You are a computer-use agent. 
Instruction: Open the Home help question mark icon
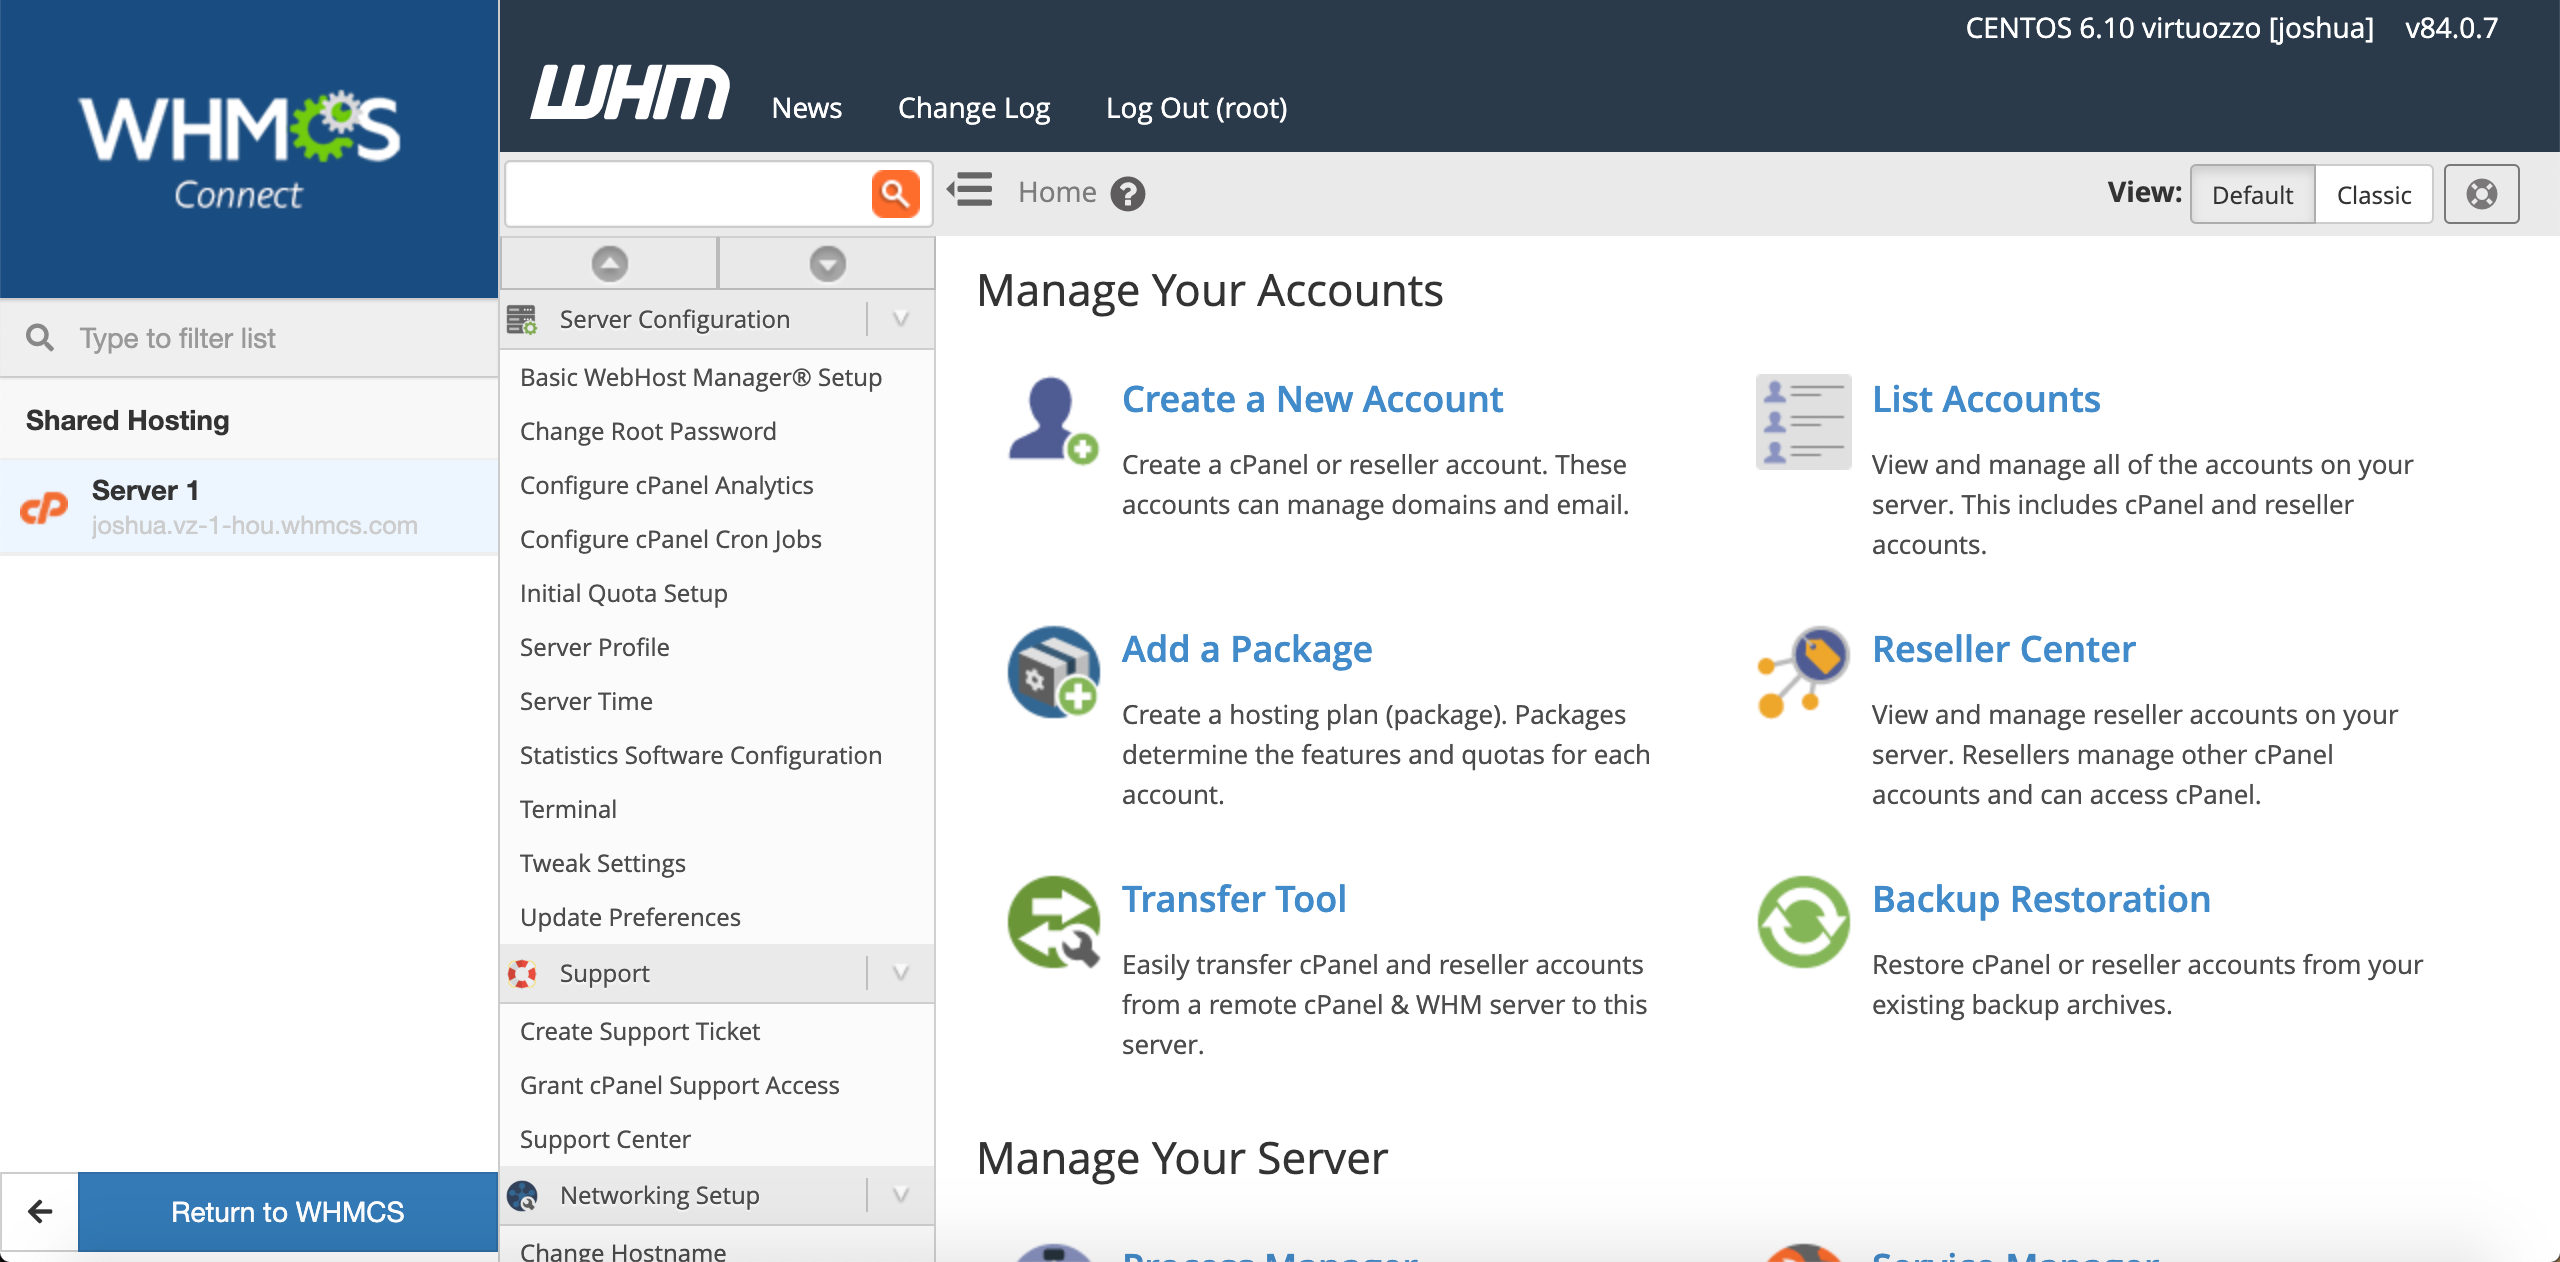pos(1128,193)
